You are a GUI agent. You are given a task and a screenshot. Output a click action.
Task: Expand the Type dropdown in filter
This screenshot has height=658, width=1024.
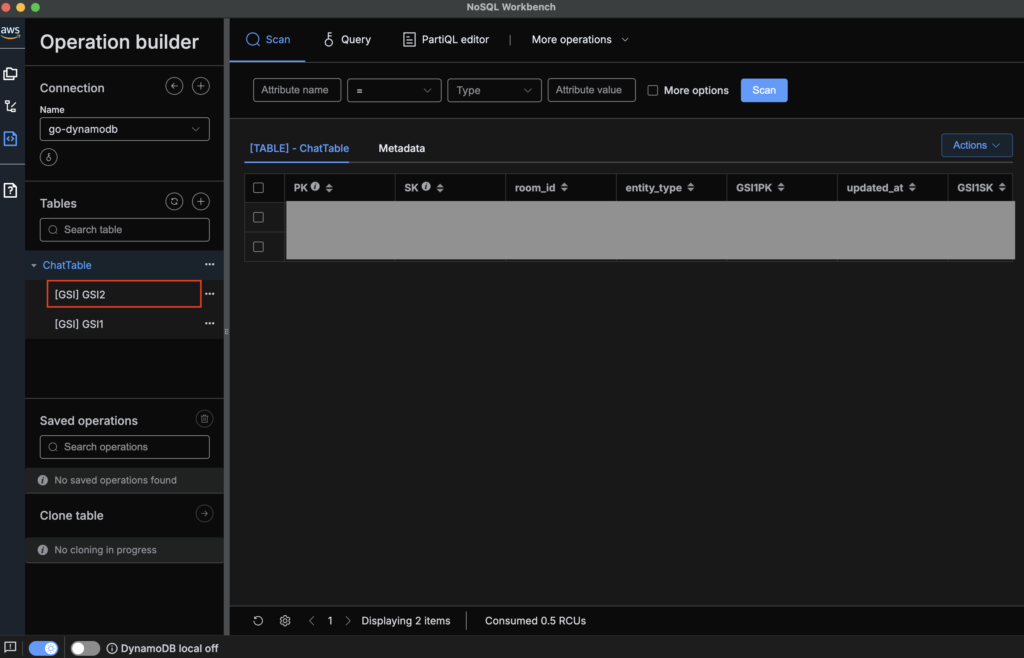pos(494,90)
